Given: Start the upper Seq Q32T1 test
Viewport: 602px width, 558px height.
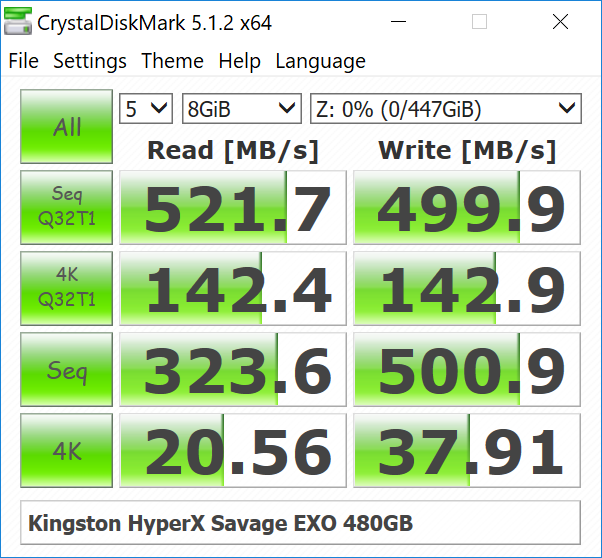Looking at the screenshot, I should pos(66,207).
